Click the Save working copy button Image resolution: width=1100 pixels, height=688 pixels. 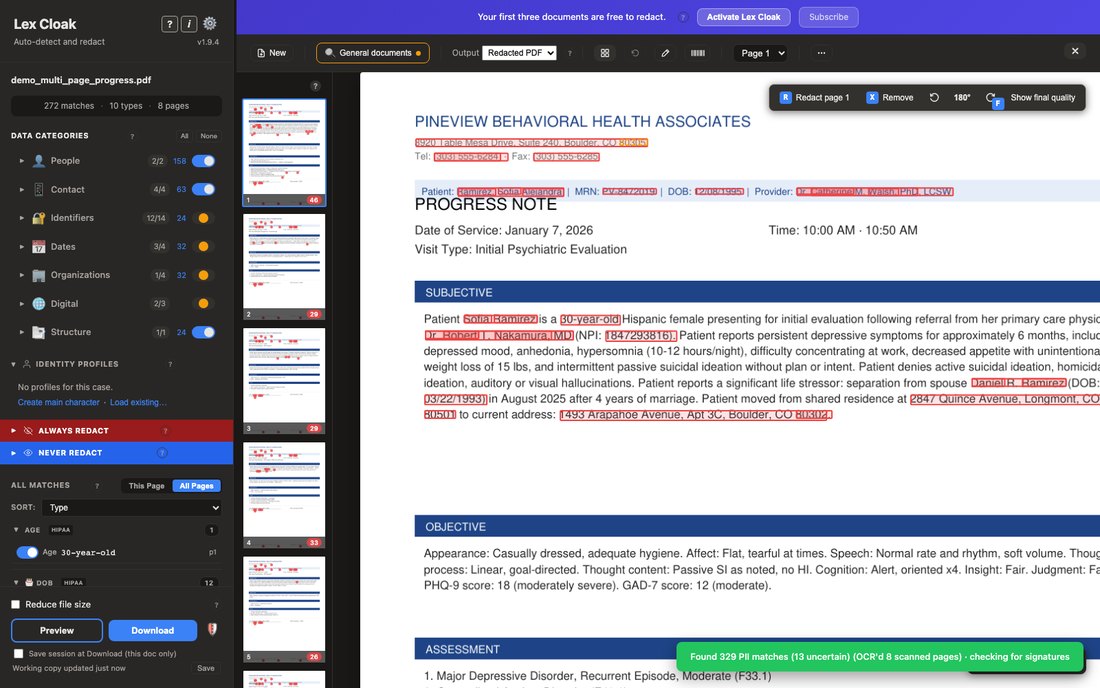click(206, 668)
